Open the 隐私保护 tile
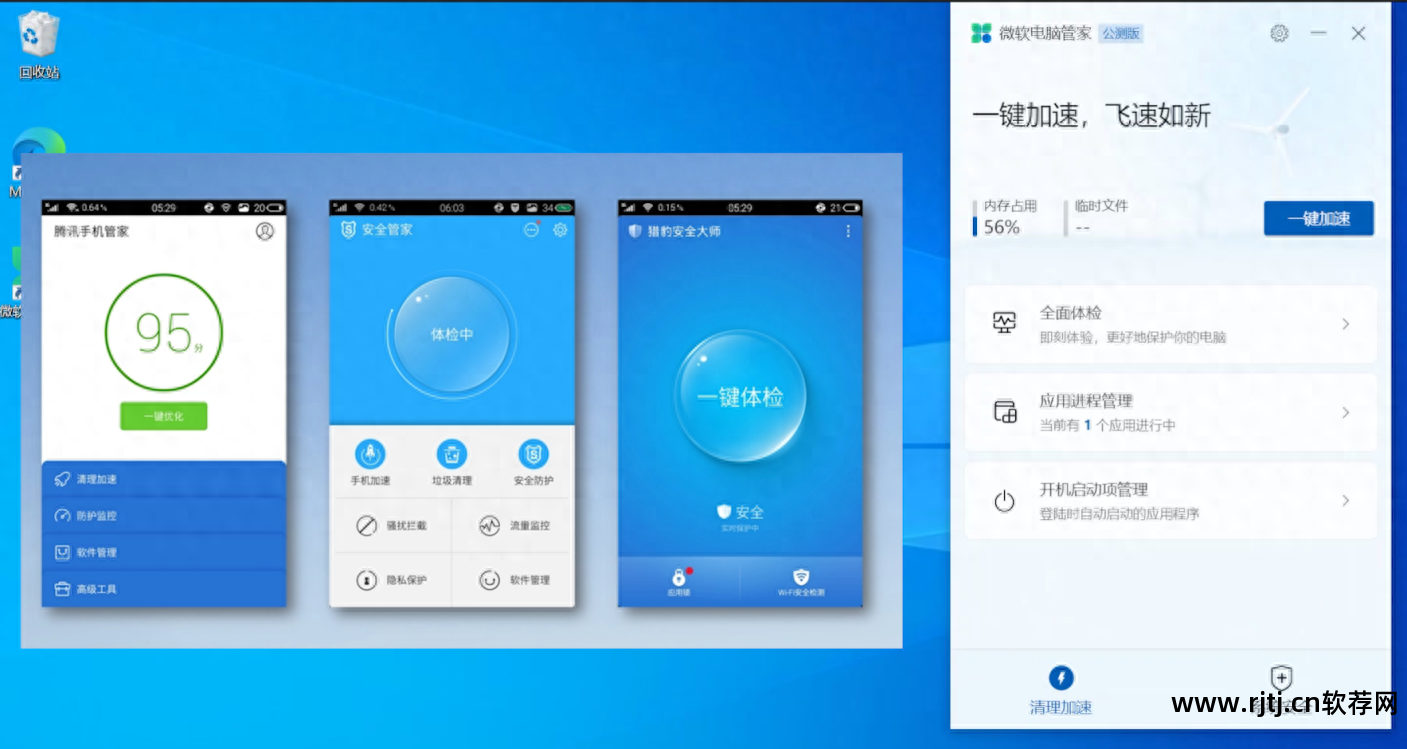 (392, 580)
